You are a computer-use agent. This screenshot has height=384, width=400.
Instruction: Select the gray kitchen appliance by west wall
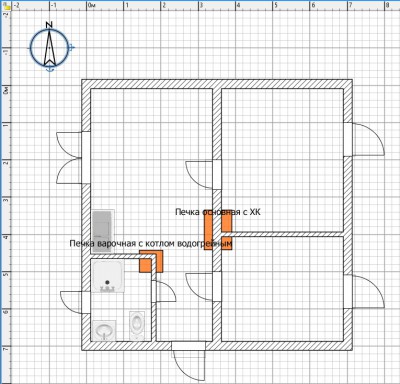tap(103, 232)
